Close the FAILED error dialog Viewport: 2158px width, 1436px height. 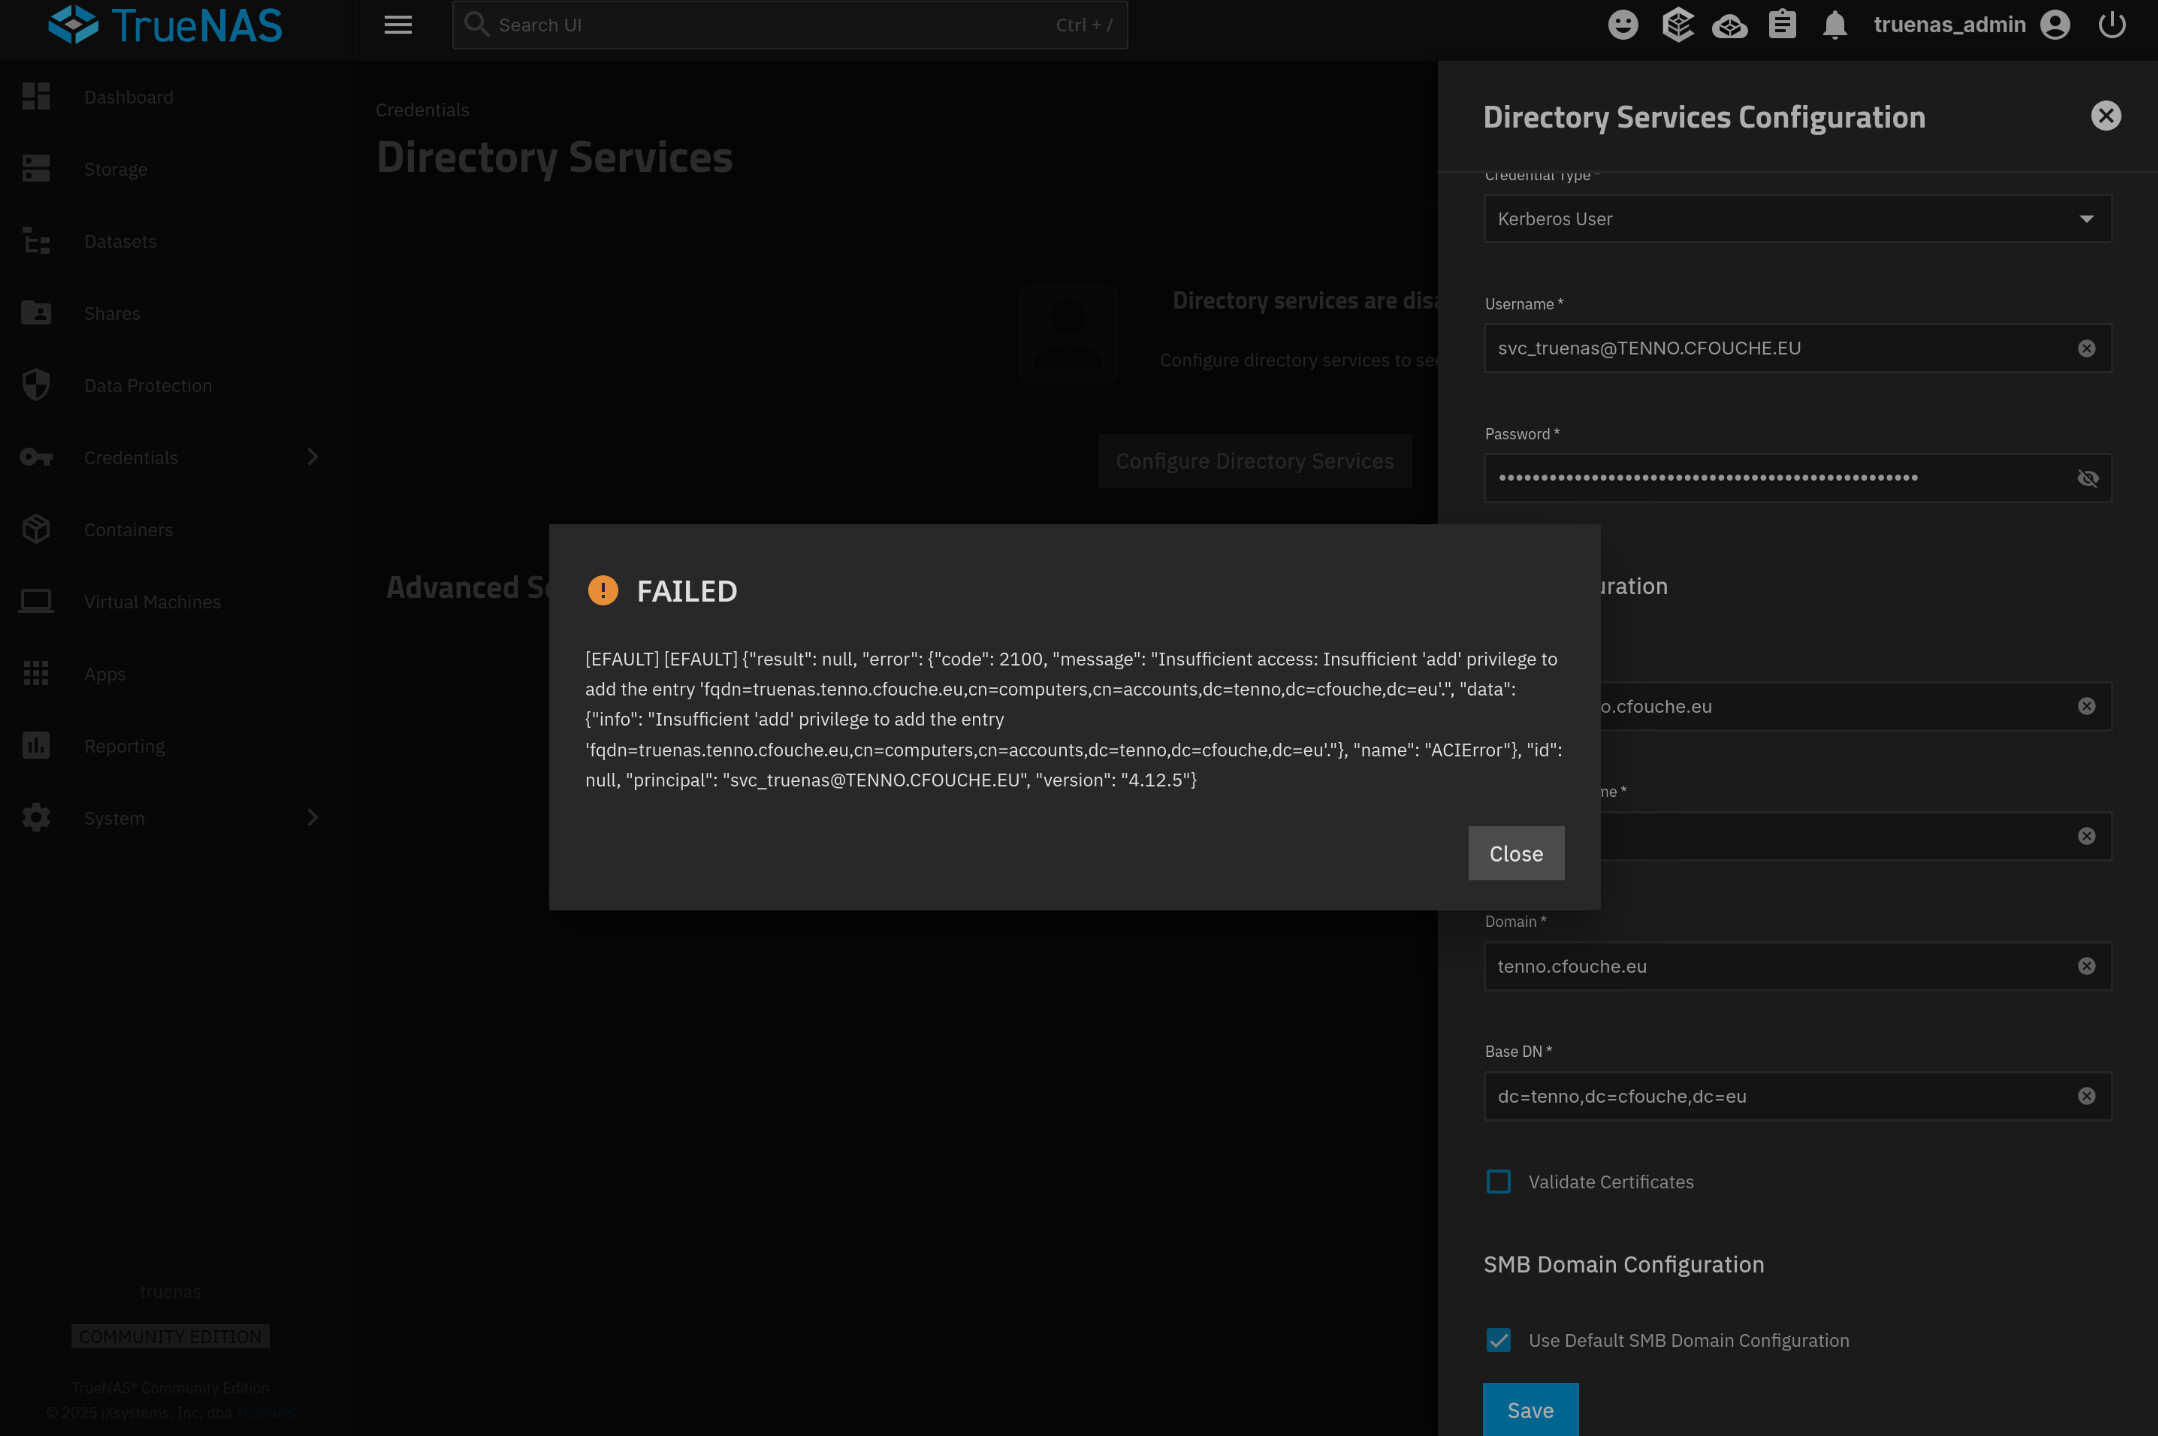pos(1515,853)
